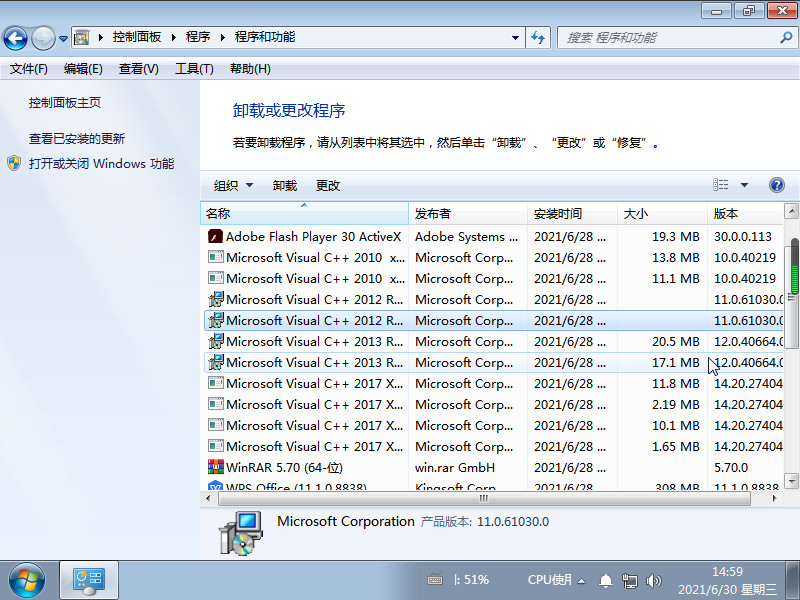Go back with the blue back arrow
The width and height of the screenshot is (800, 600).
15,38
